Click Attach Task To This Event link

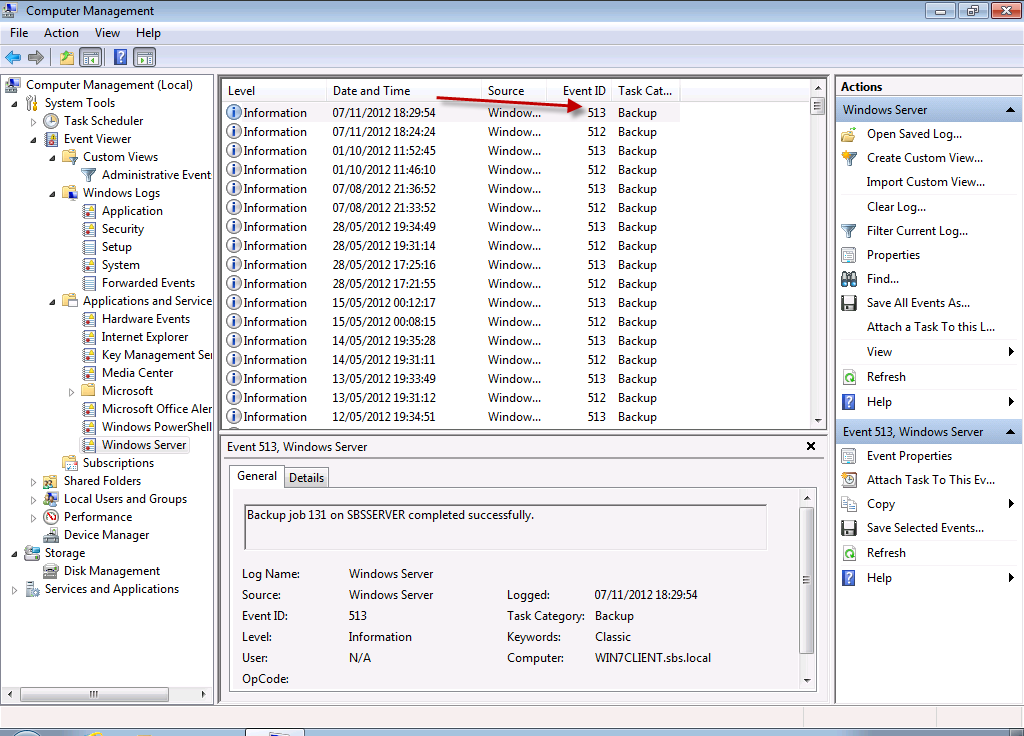tap(930, 480)
